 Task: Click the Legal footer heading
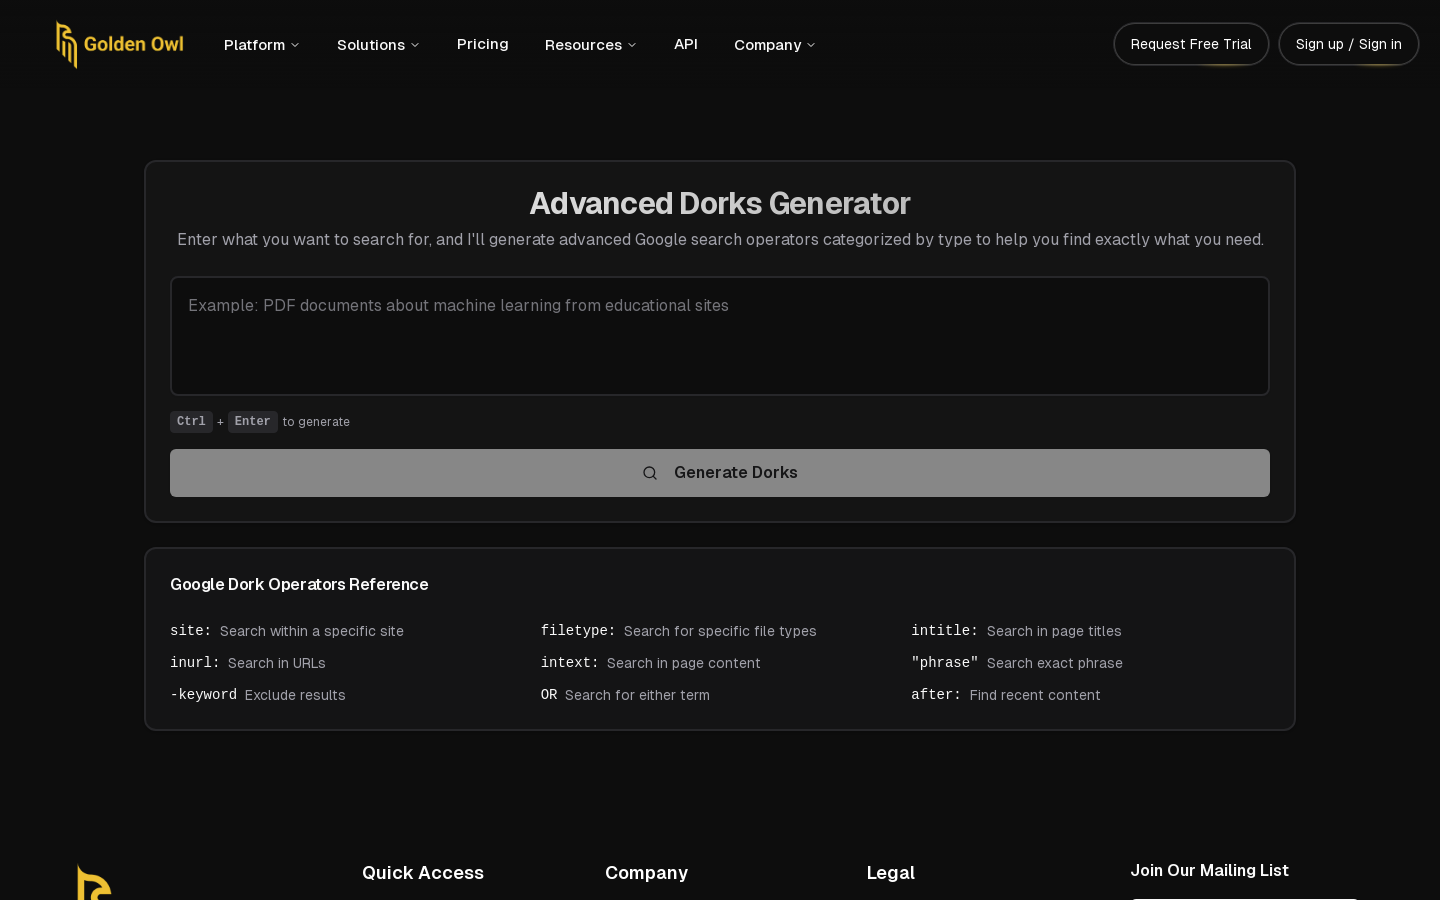891,873
